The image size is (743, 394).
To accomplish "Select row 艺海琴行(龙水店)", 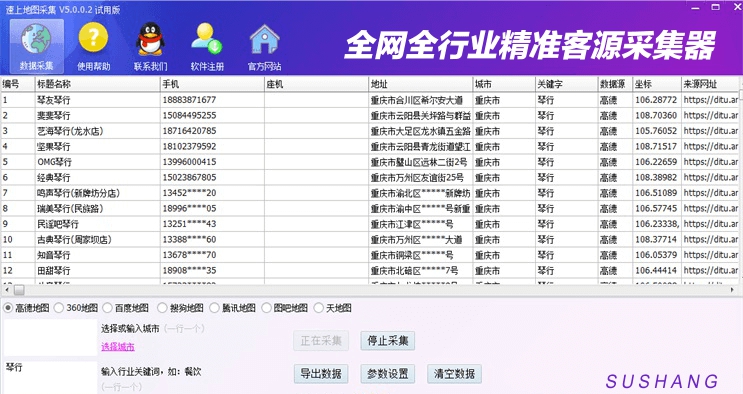I will (x=370, y=131).
